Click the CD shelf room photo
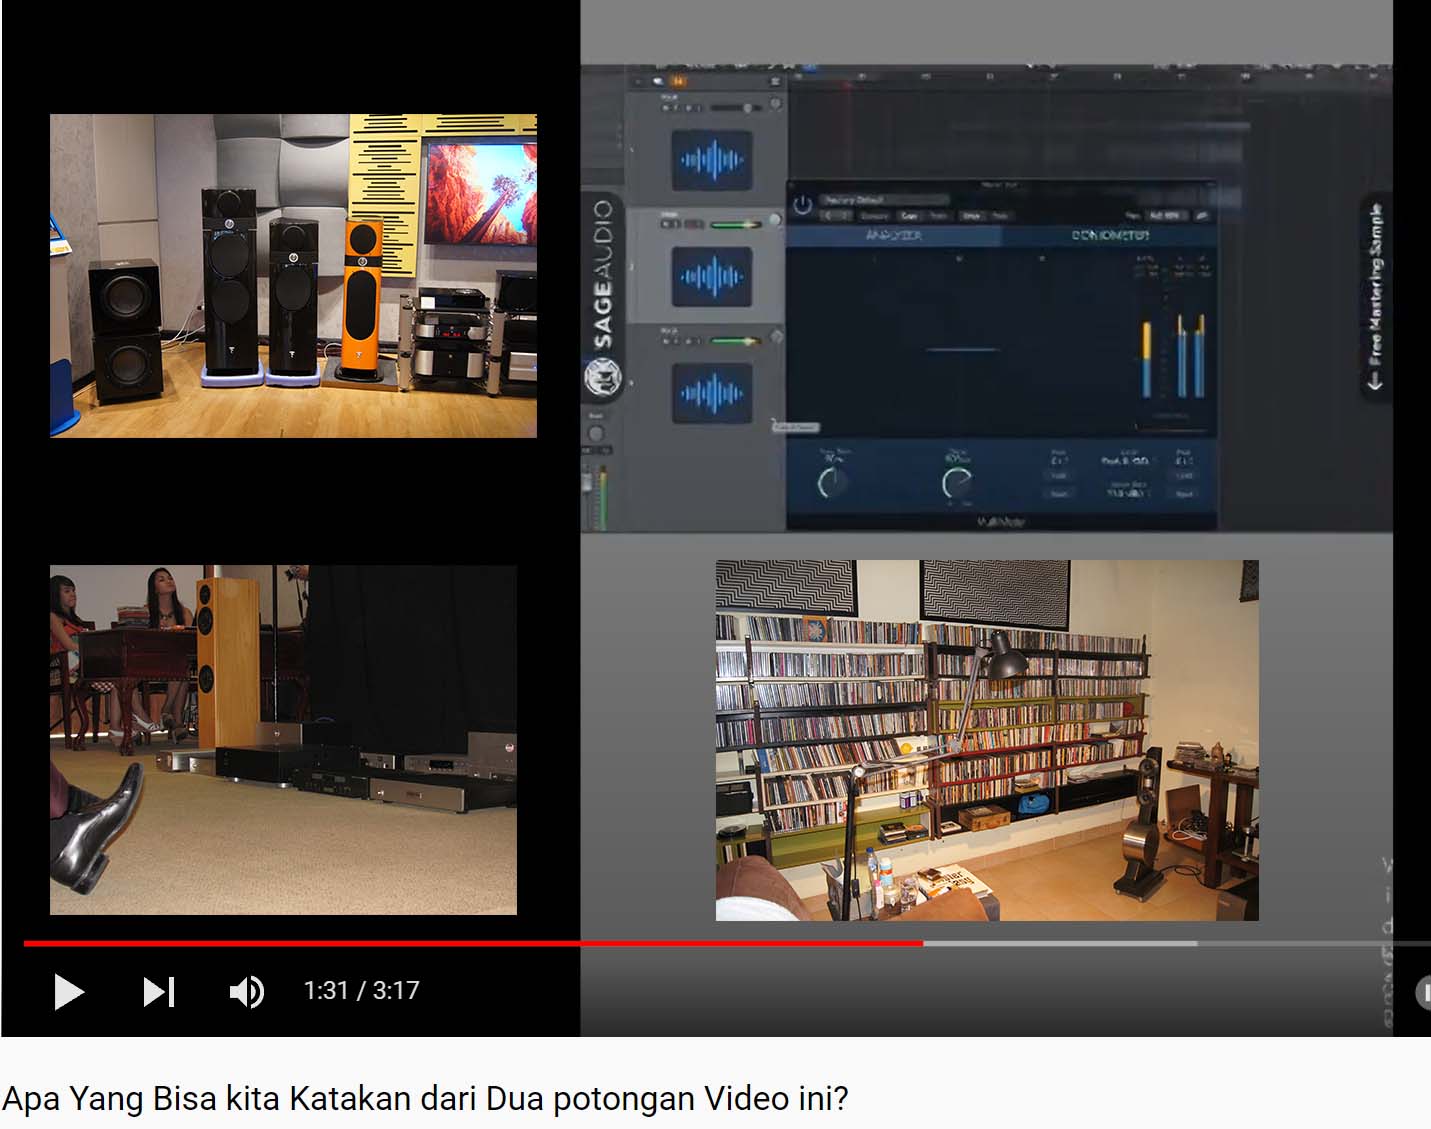The height and width of the screenshot is (1129, 1431). pos(986,740)
